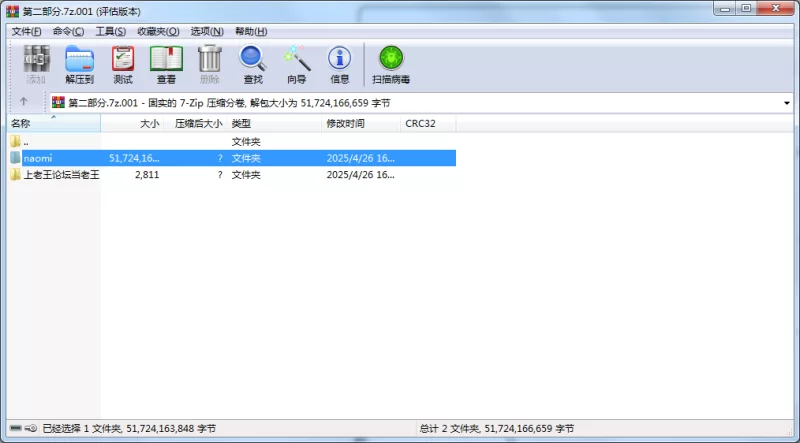
Task: Click the 文件夹 type in '..' row
Action: [246, 141]
